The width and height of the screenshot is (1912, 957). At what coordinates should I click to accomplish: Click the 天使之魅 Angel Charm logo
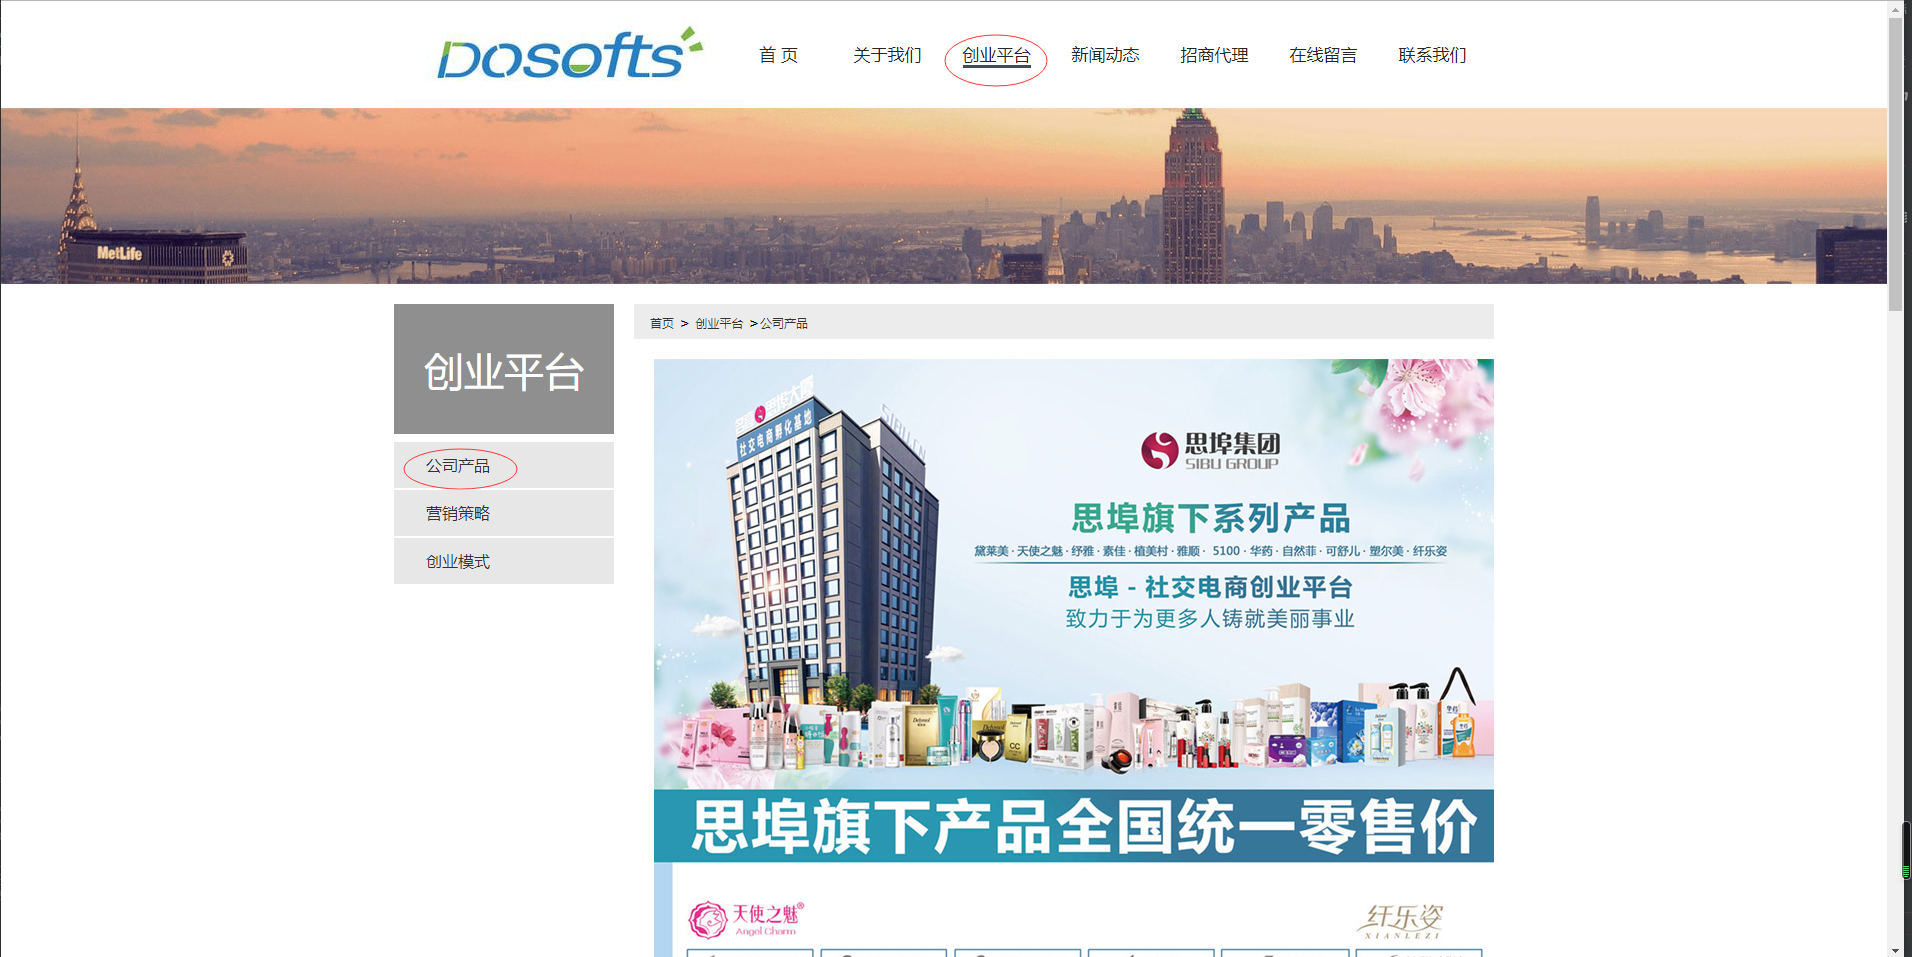point(746,919)
